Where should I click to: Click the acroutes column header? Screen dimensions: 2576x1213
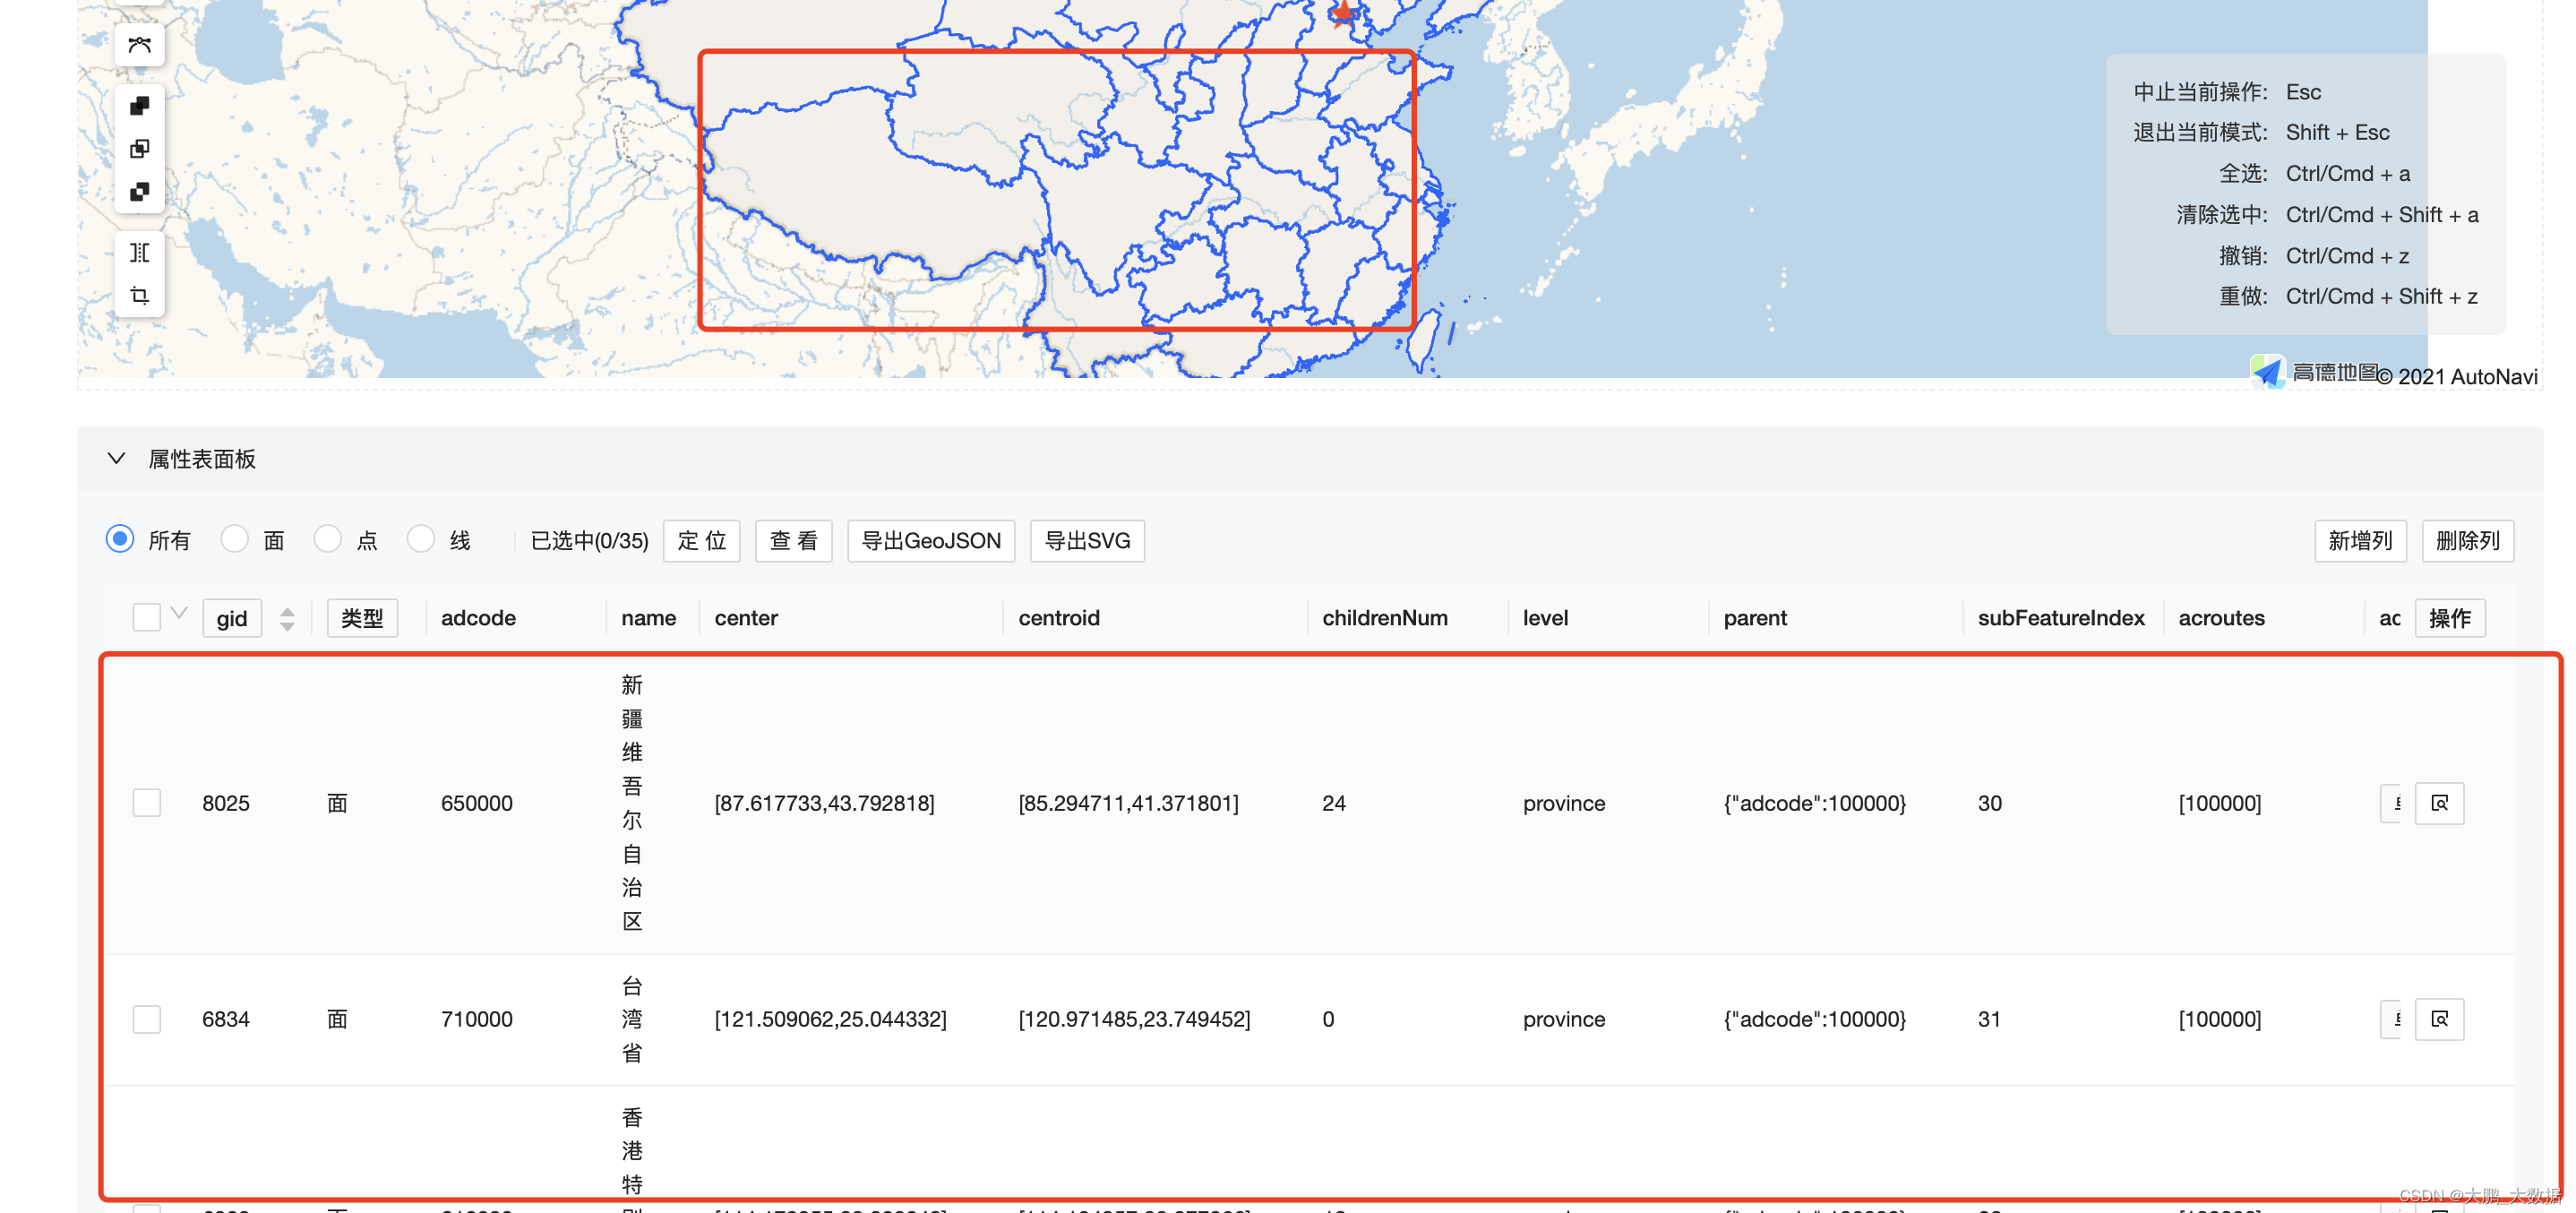[x=2221, y=618]
